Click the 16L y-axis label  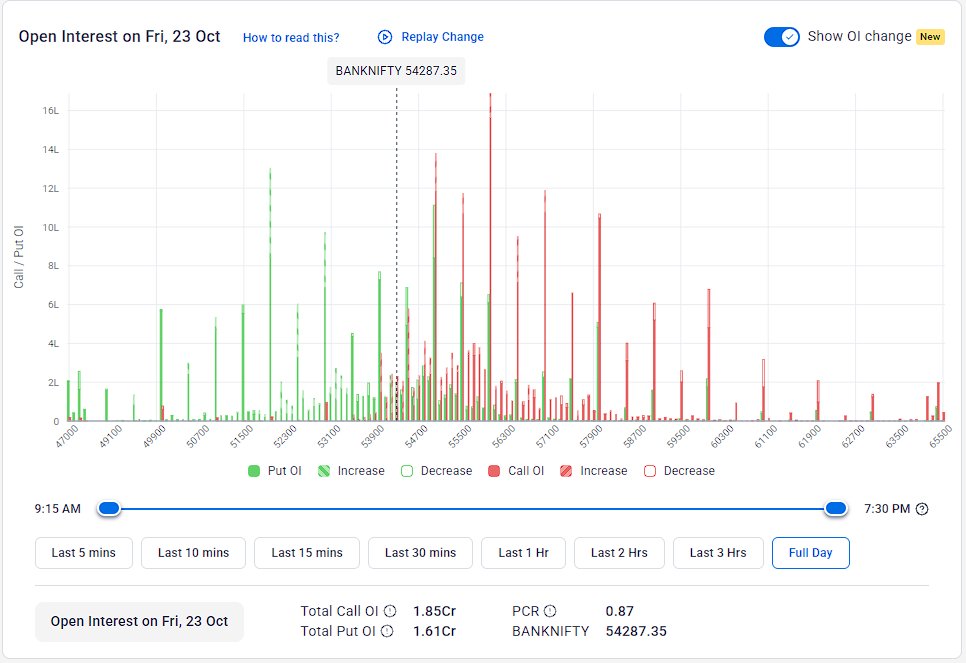(51, 111)
